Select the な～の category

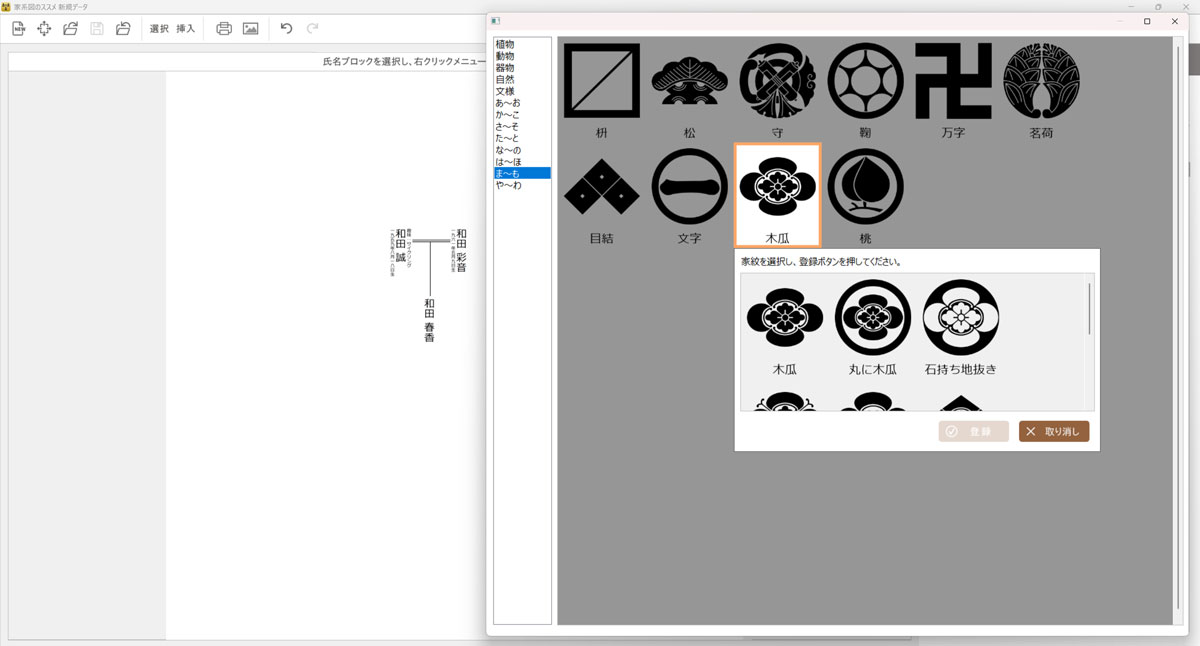point(522,150)
